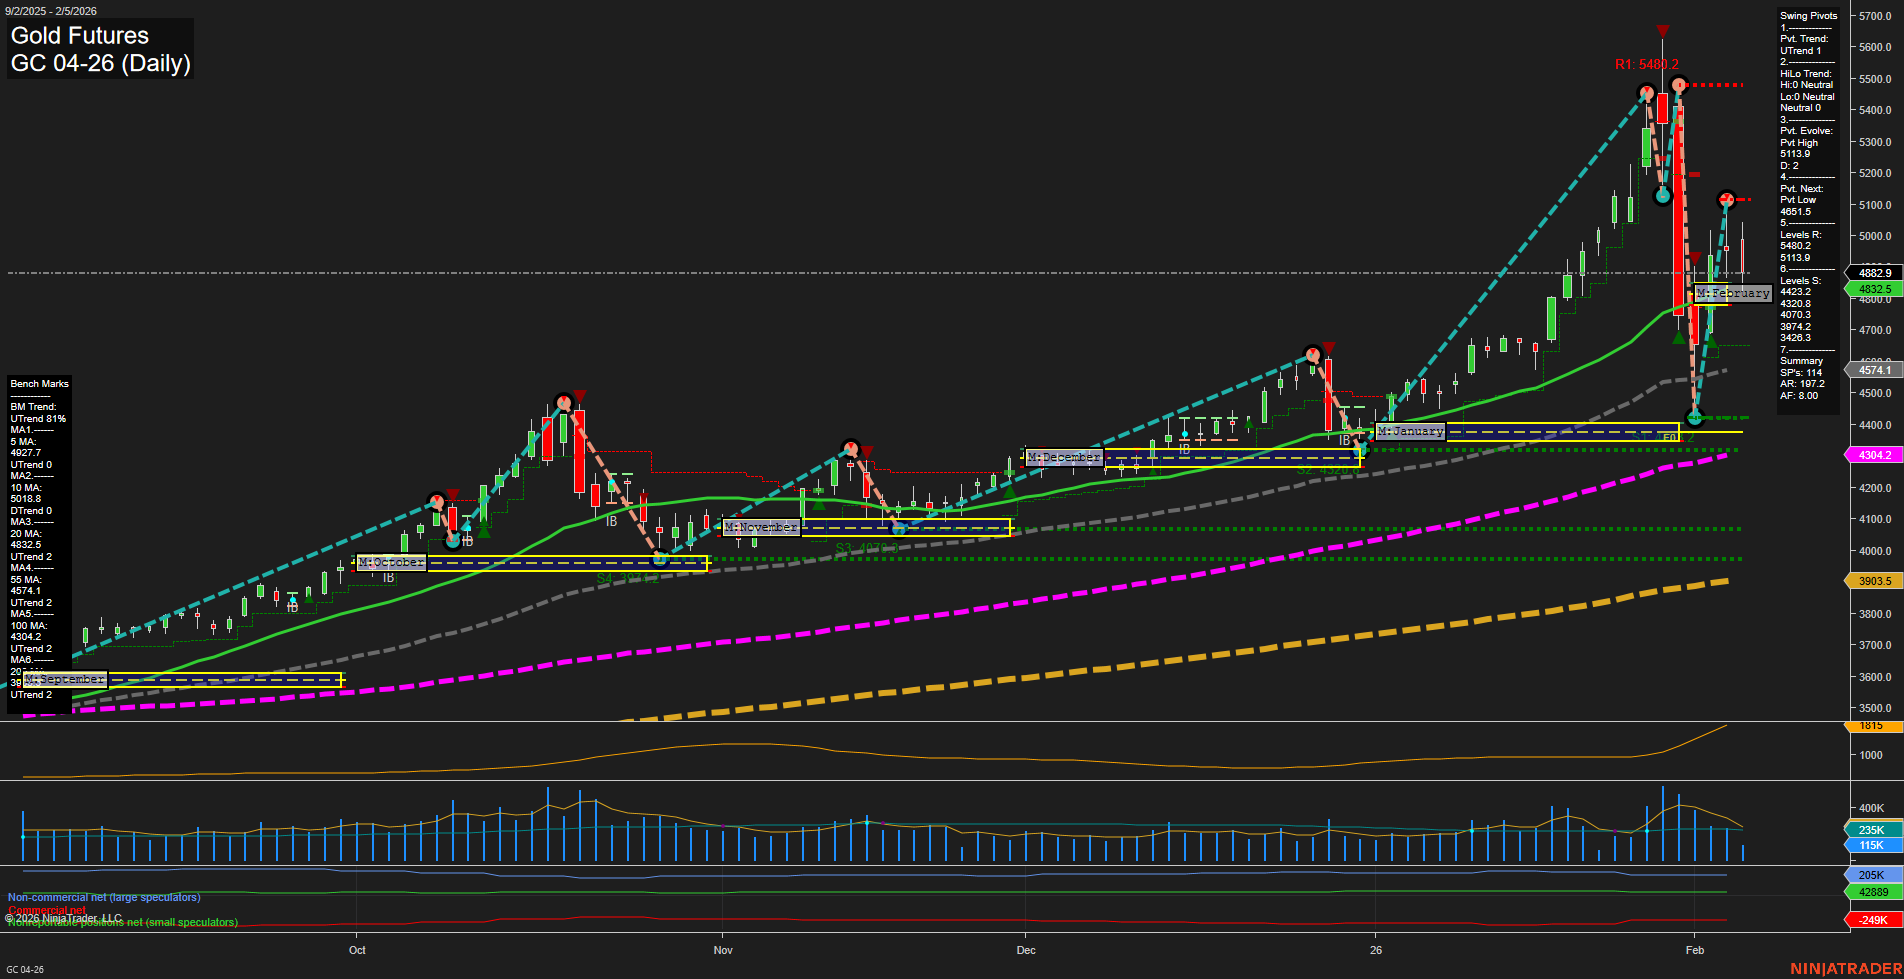
Task: Click the R1: 5480.2 resistance label
Action: [x=1647, y=63]
